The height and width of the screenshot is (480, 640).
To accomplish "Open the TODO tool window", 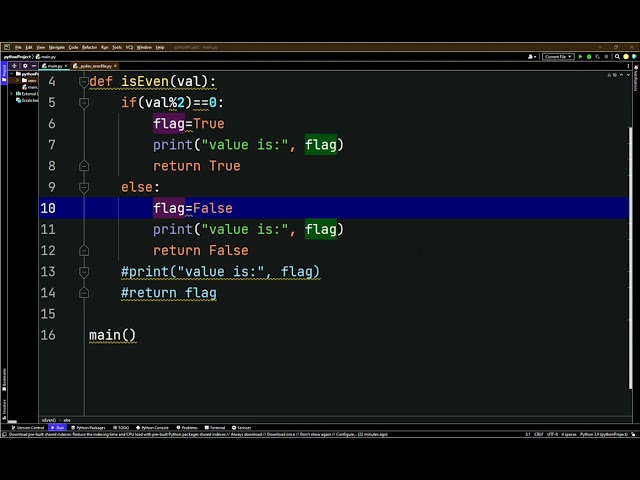I will coord(121,427).
